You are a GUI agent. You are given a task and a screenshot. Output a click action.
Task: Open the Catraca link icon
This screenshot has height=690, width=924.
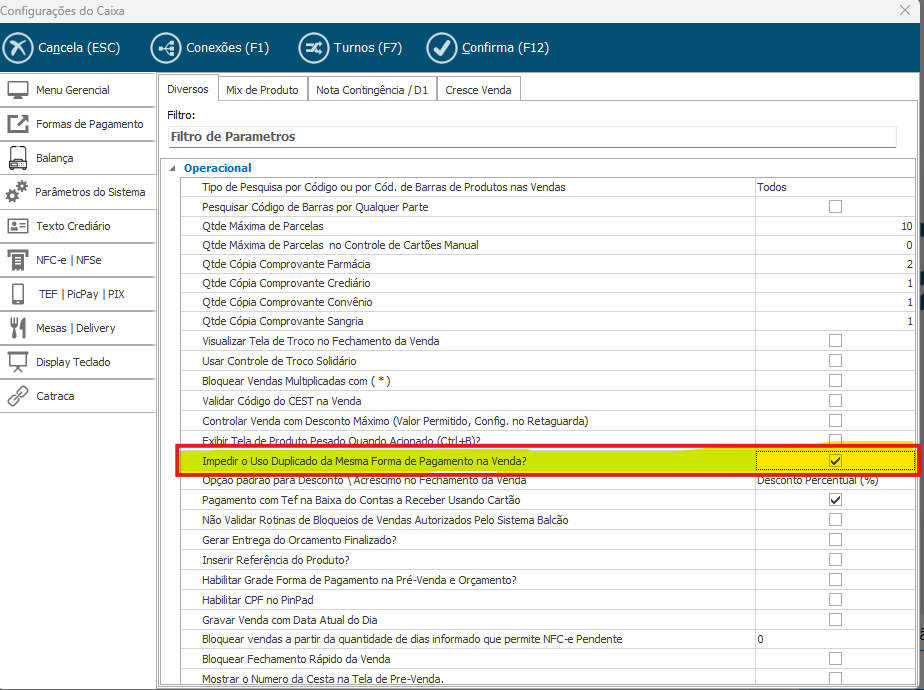tap(18, 396)
